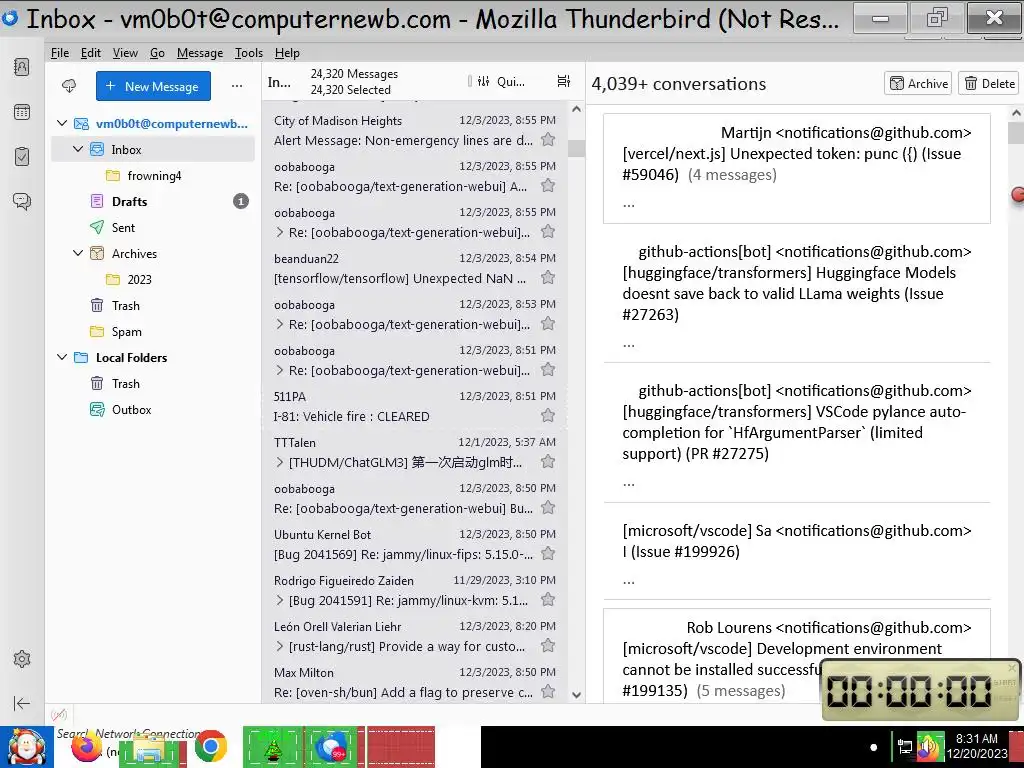This screenshot has width=1024, height=768.
Task: Open the 2023 archive folder
Action: [x=153, y=280]
